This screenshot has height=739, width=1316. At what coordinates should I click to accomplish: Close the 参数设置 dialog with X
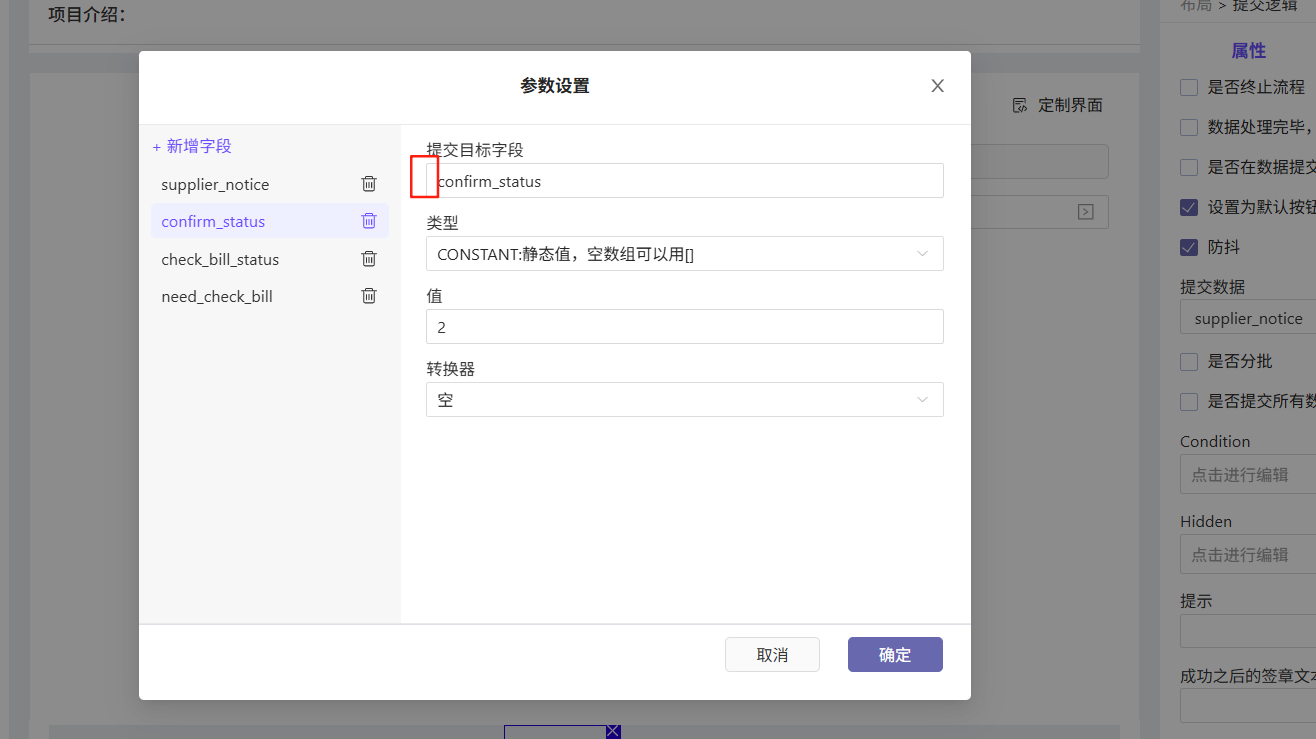pos(937,86)
